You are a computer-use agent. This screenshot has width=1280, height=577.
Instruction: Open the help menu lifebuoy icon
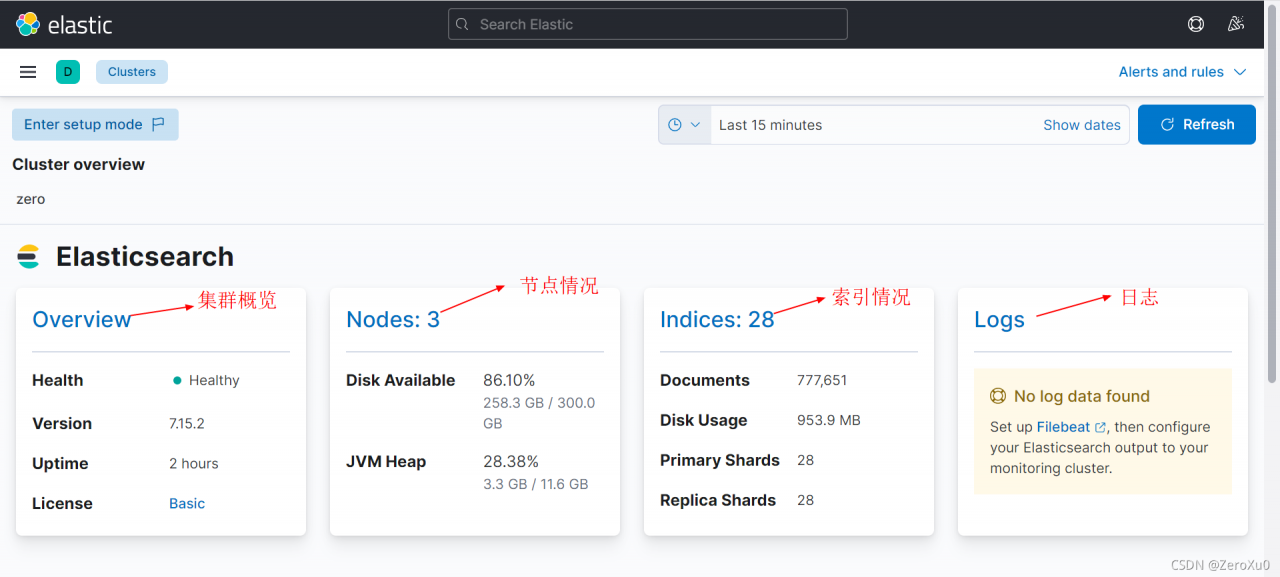(x=1196, y=24)
